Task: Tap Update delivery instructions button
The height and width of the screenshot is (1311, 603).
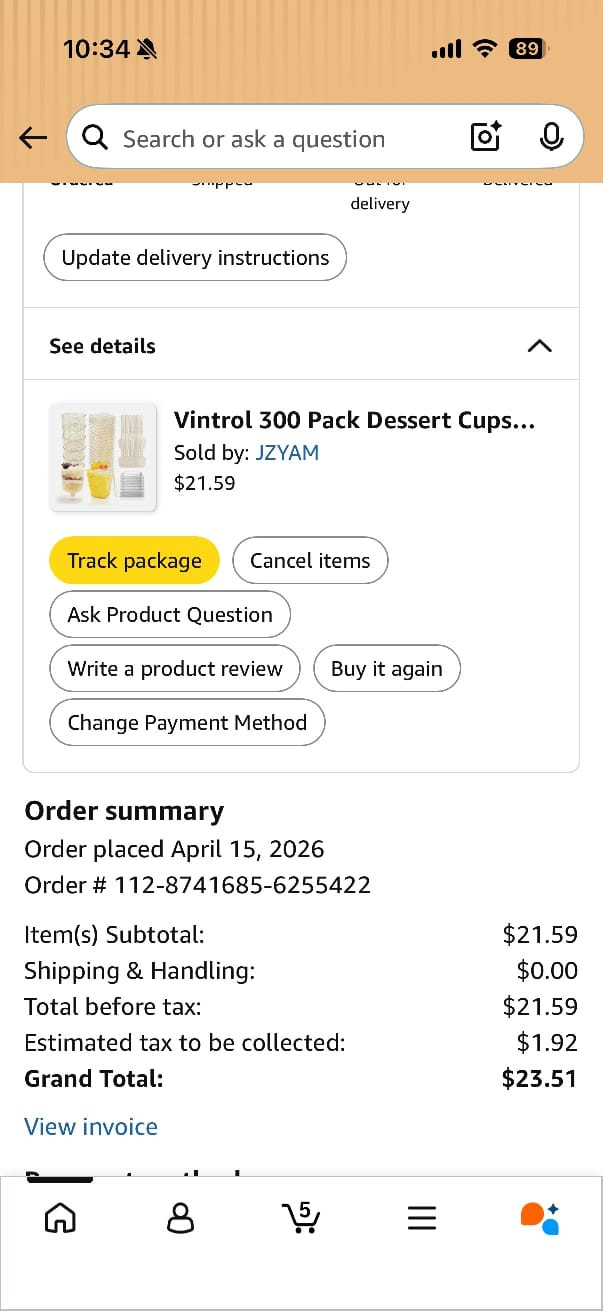Action: (x=195, y=258)
